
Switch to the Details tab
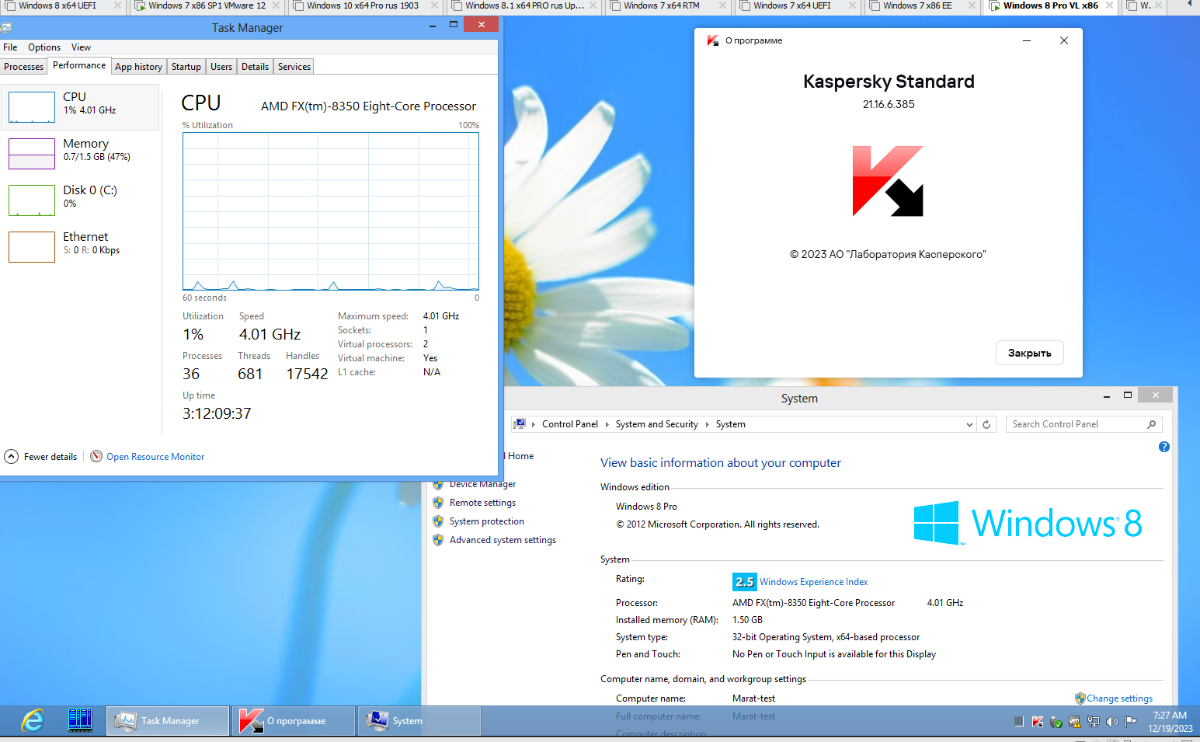pos(255,67)
